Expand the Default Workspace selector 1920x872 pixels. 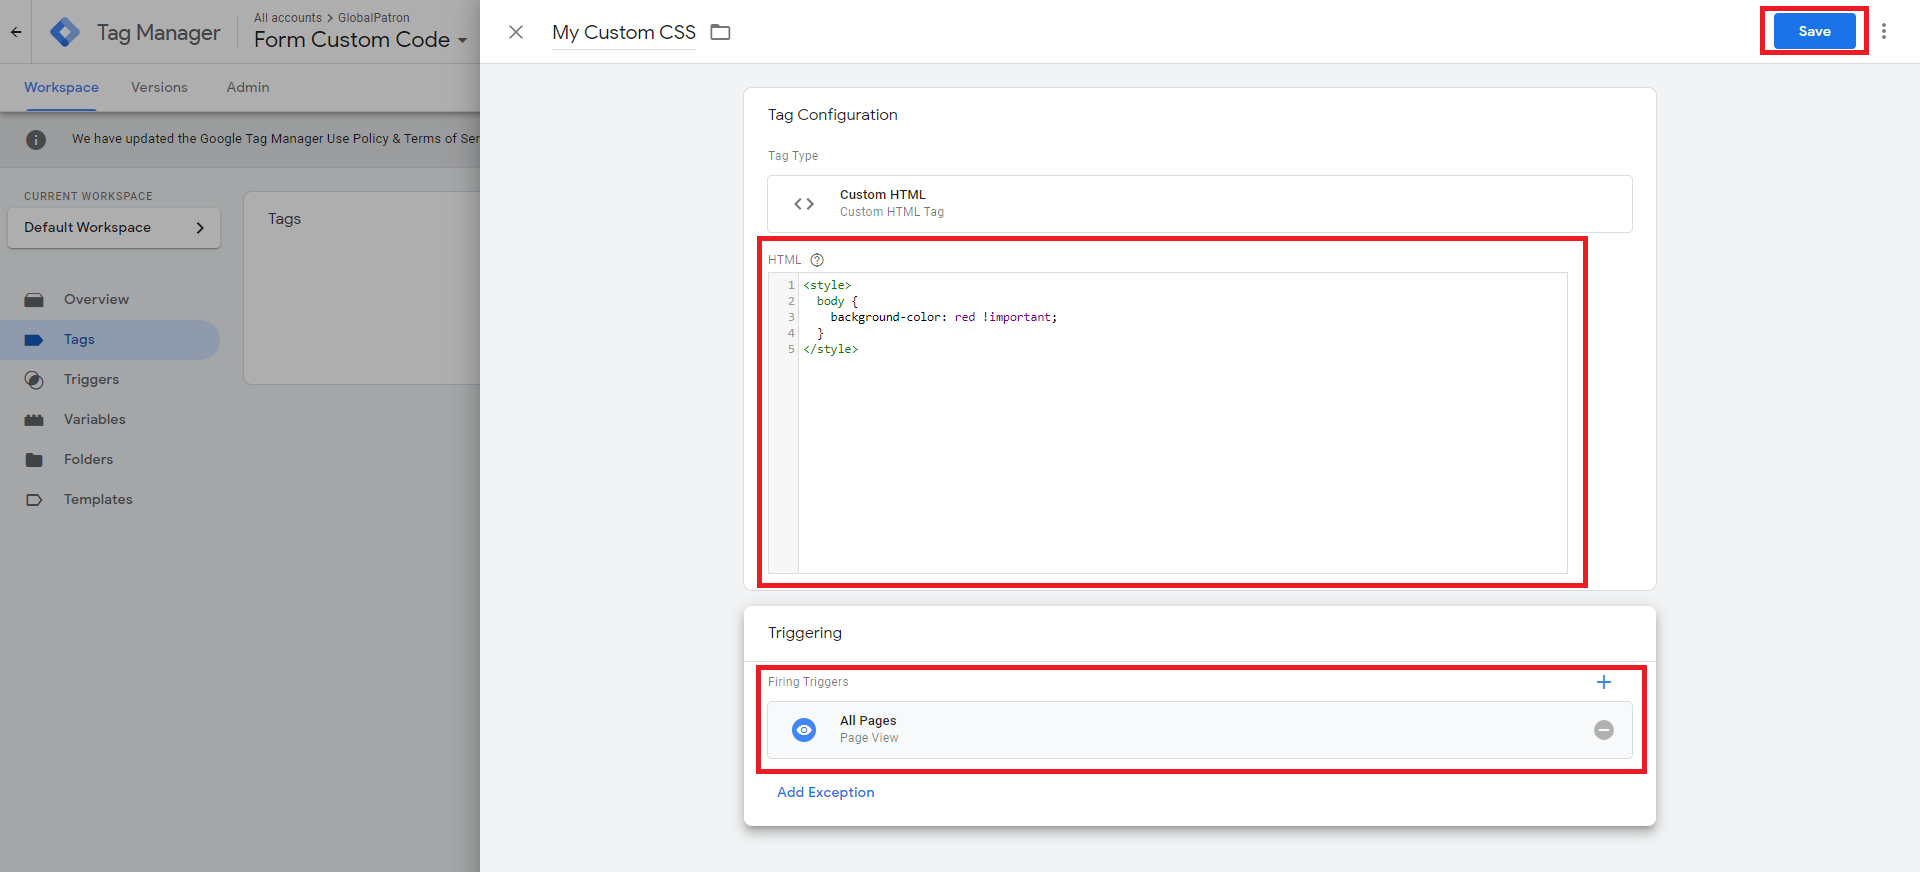click(x=114, y=228)
